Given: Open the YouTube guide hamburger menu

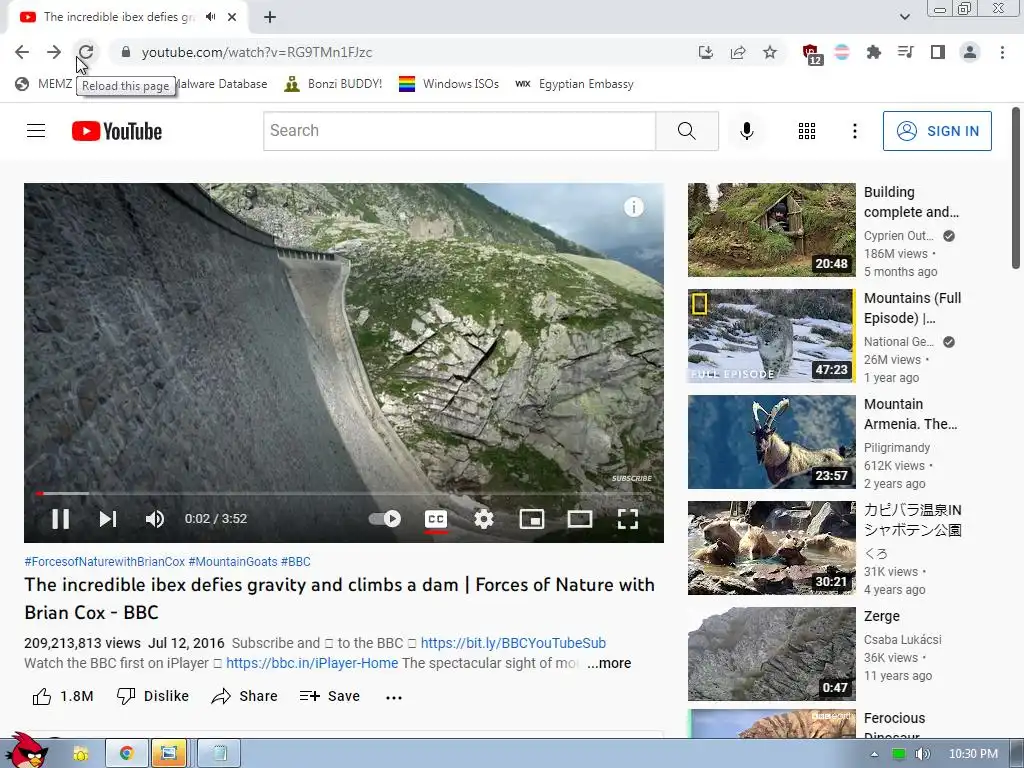Looking at the screenshot, I should [x=36, y=131].
